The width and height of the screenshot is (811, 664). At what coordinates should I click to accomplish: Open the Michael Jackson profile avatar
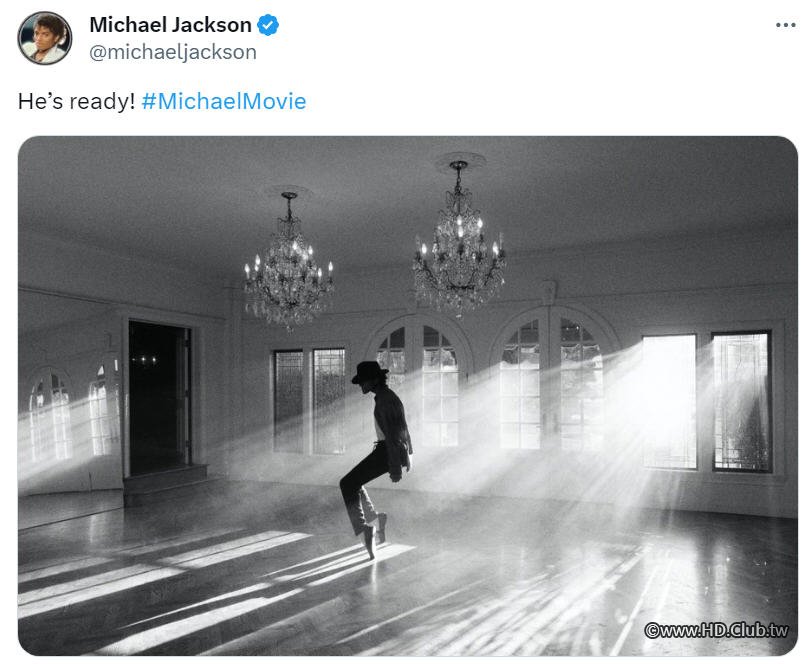click(x=45, y=38)
